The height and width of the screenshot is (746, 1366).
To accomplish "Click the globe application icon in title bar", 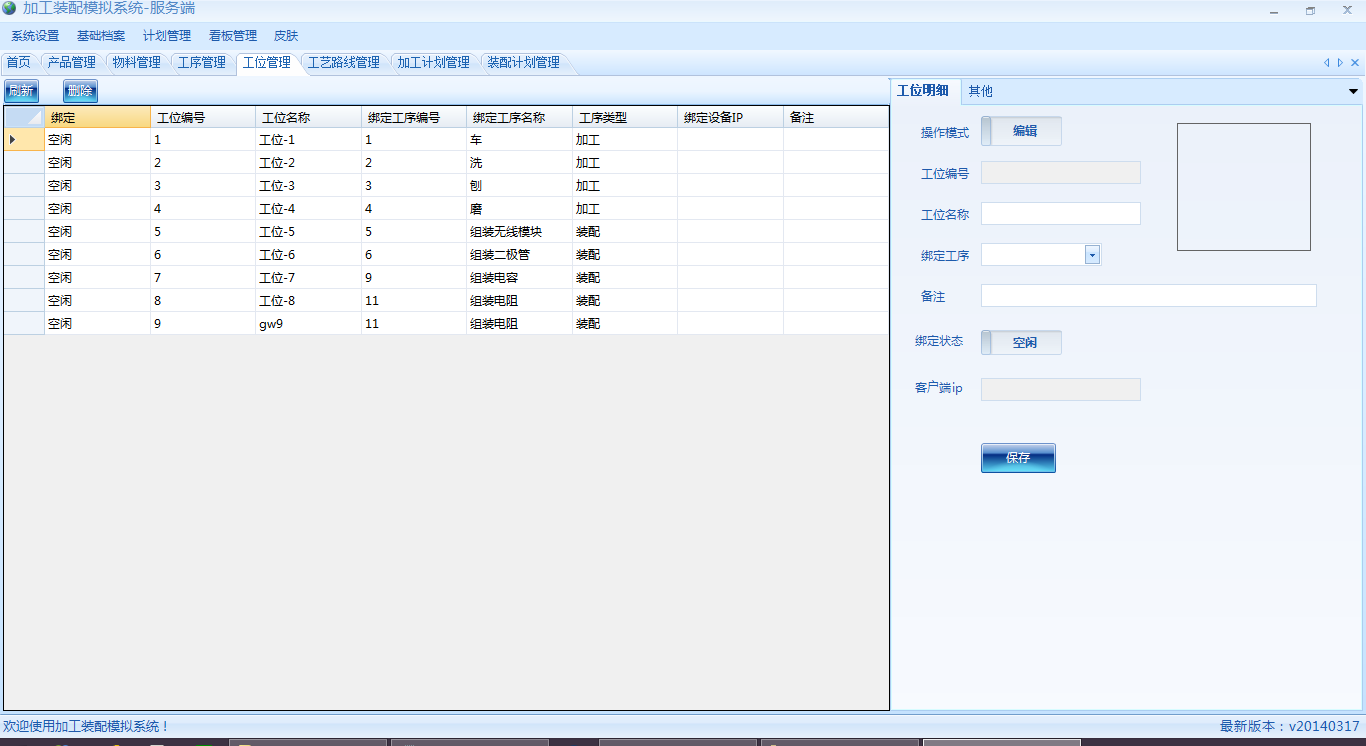I will tap(9, 9).
